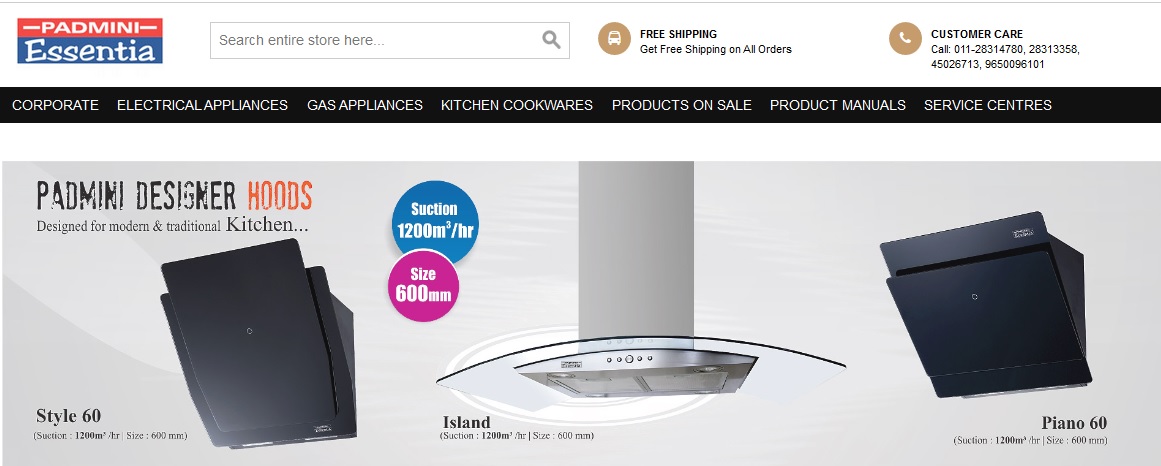Screen dimensions: 1161x466
Task: Go to Products On Sale
Action: (x=681, y=105)
